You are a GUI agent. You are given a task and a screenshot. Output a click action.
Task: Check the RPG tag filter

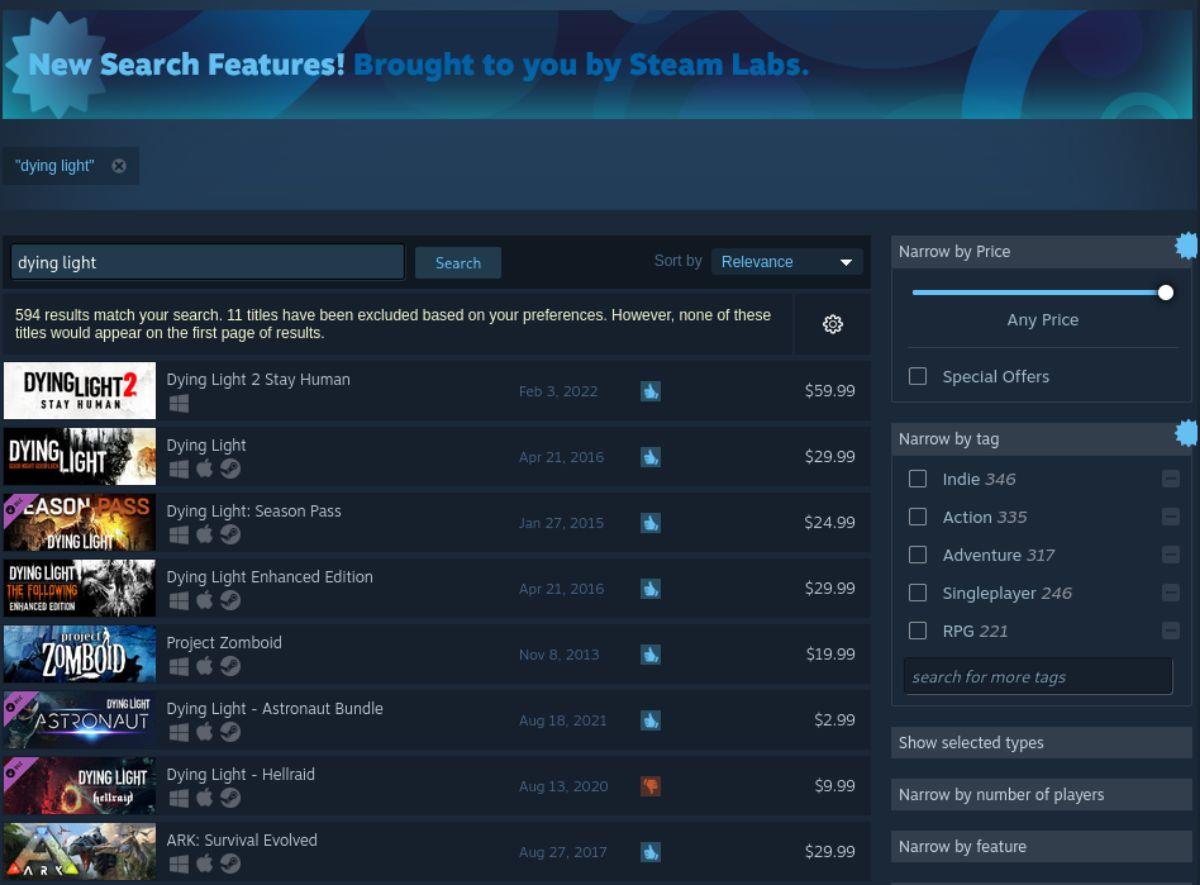[x=917, y=631]
